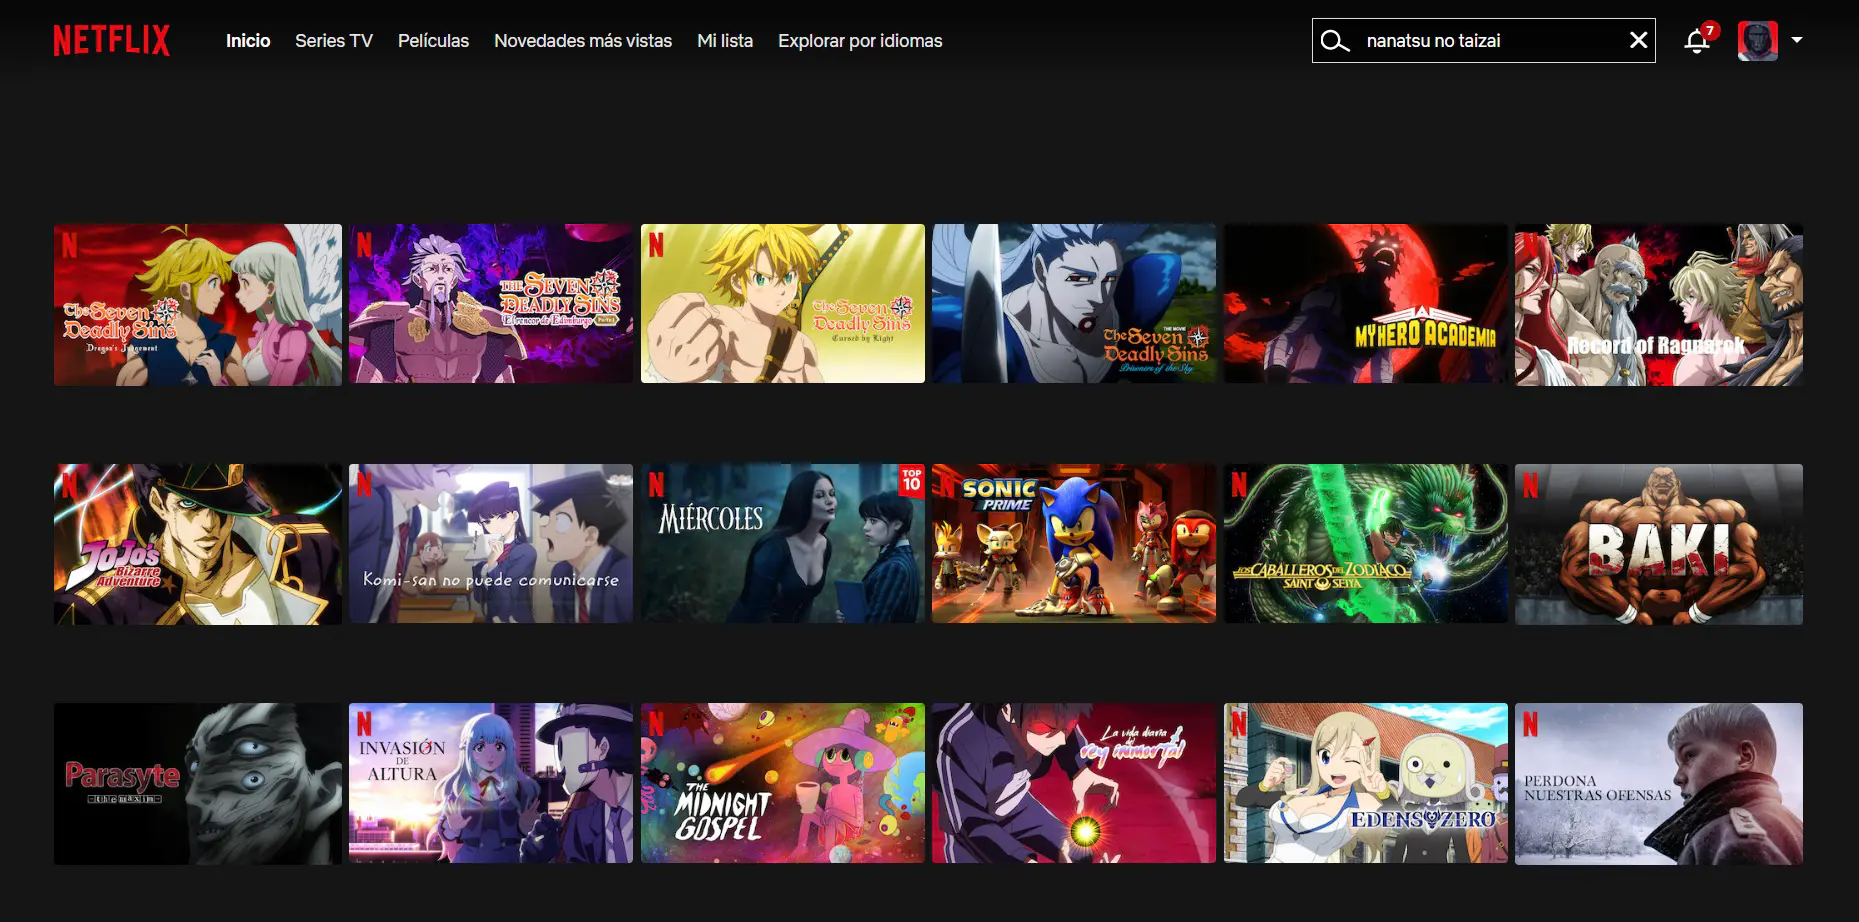Click the Netflix logo
This screenshot has height=922, width=1859.
click(x=111, y=40)
